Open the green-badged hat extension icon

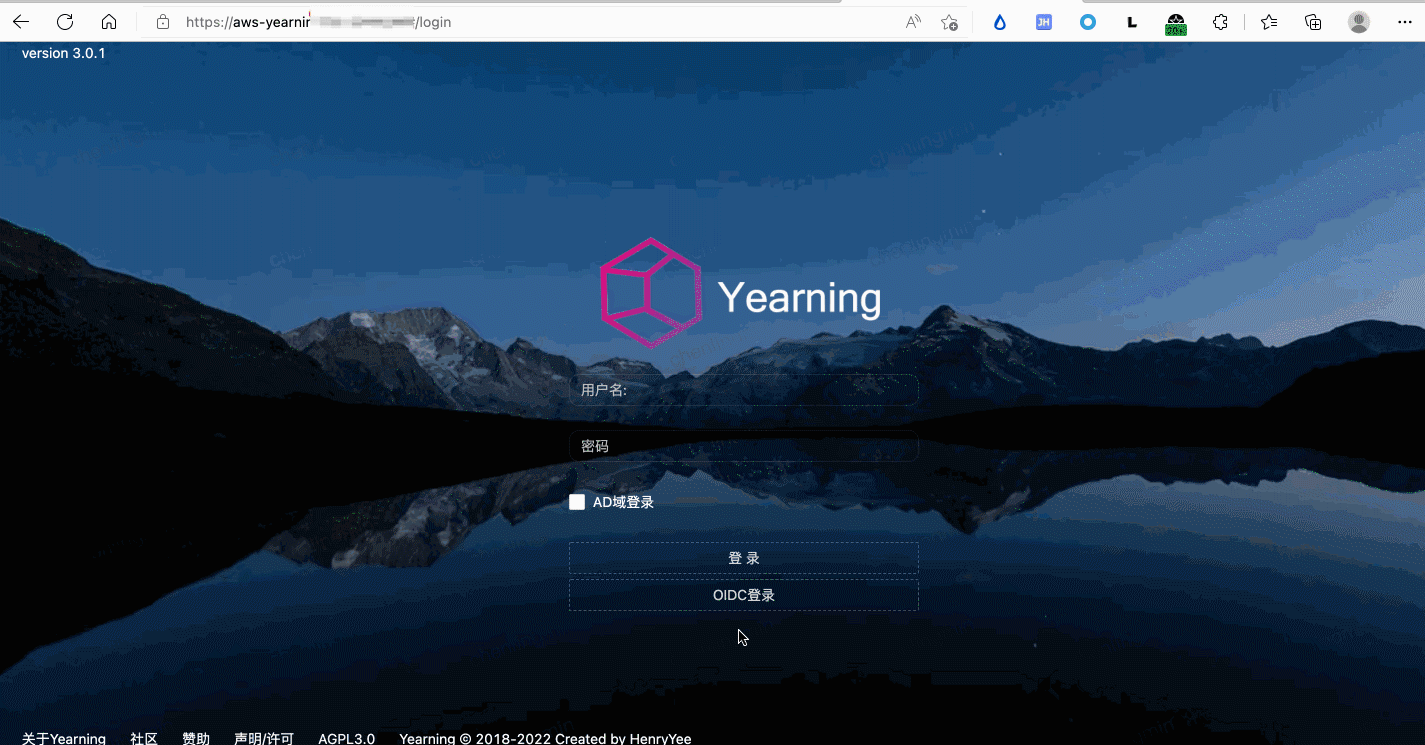pos(1176,24)
